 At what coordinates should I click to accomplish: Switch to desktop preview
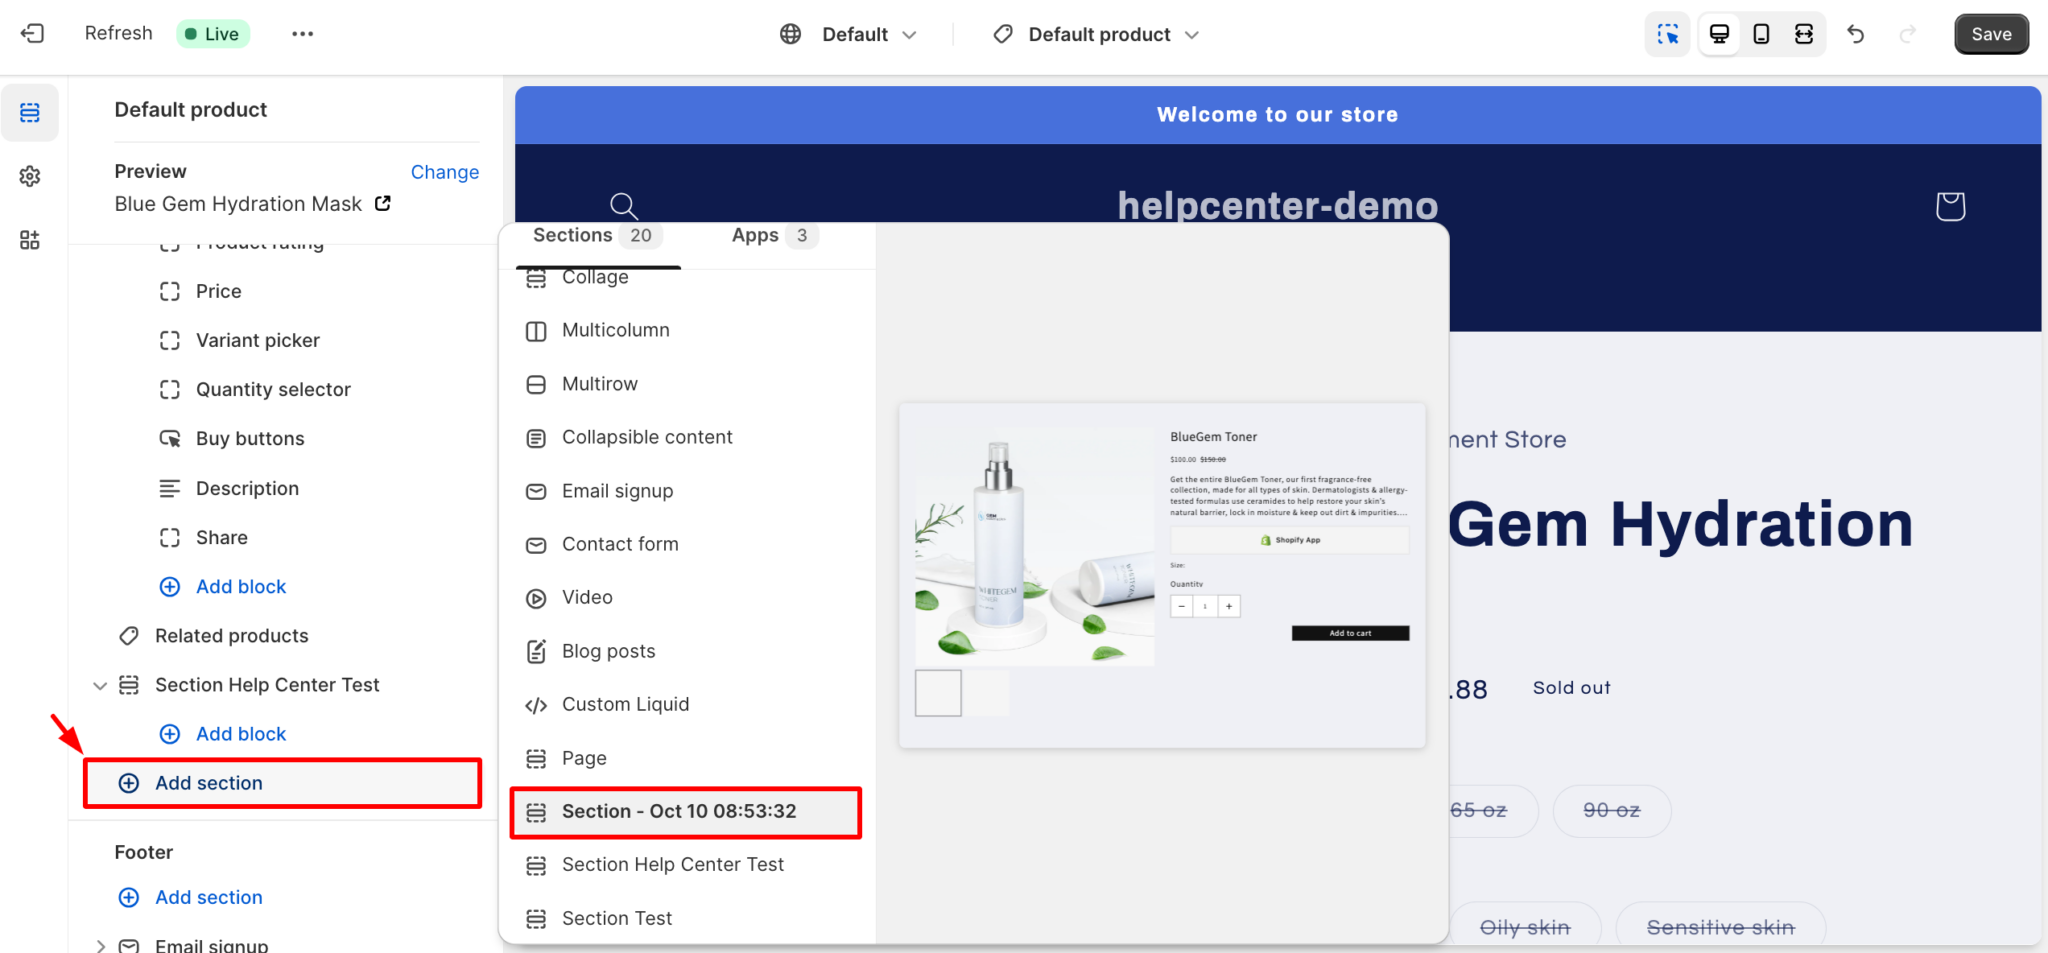(1719, 33)
